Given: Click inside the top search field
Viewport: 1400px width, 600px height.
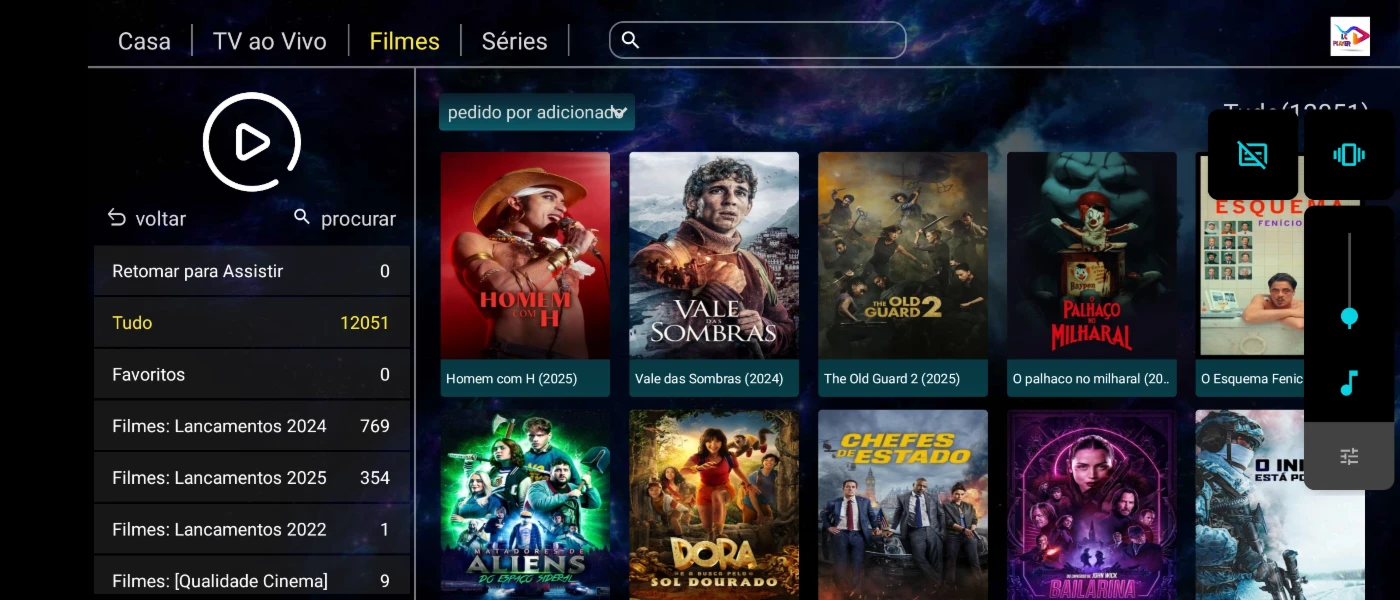Looking at the screenshot, I should click(757, 40).
